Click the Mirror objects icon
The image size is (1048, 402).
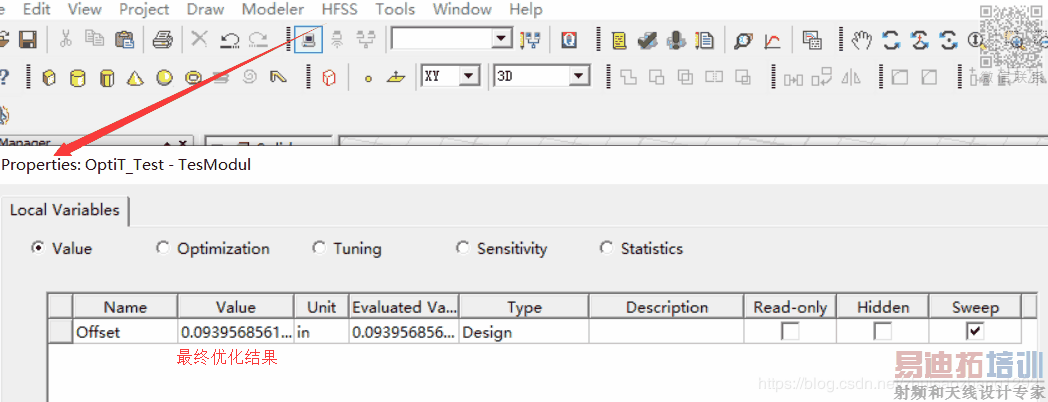[851, 78]
